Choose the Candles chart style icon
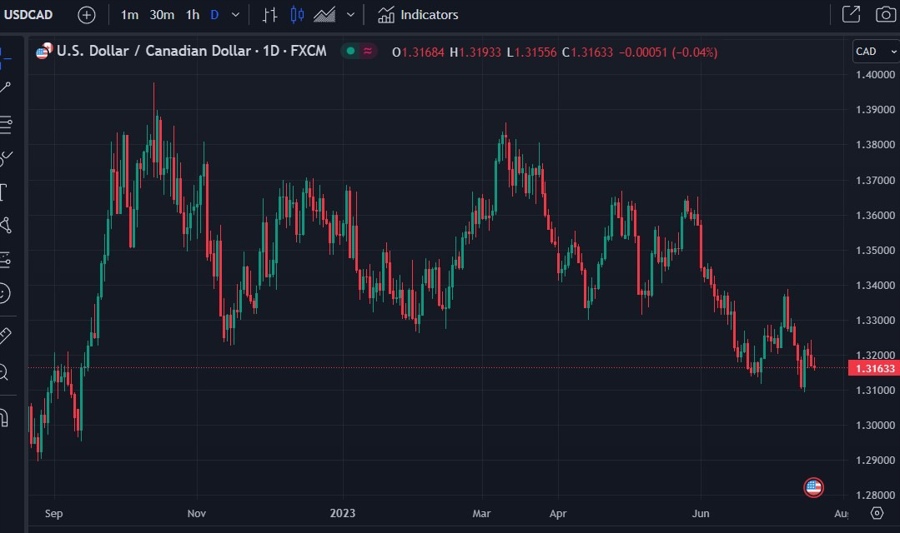900x533 pixels. (297, 15)
